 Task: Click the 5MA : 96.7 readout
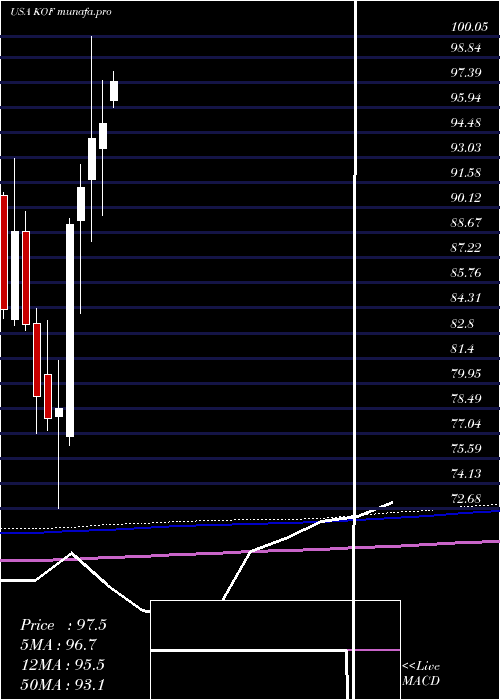[x=58, y=645]
